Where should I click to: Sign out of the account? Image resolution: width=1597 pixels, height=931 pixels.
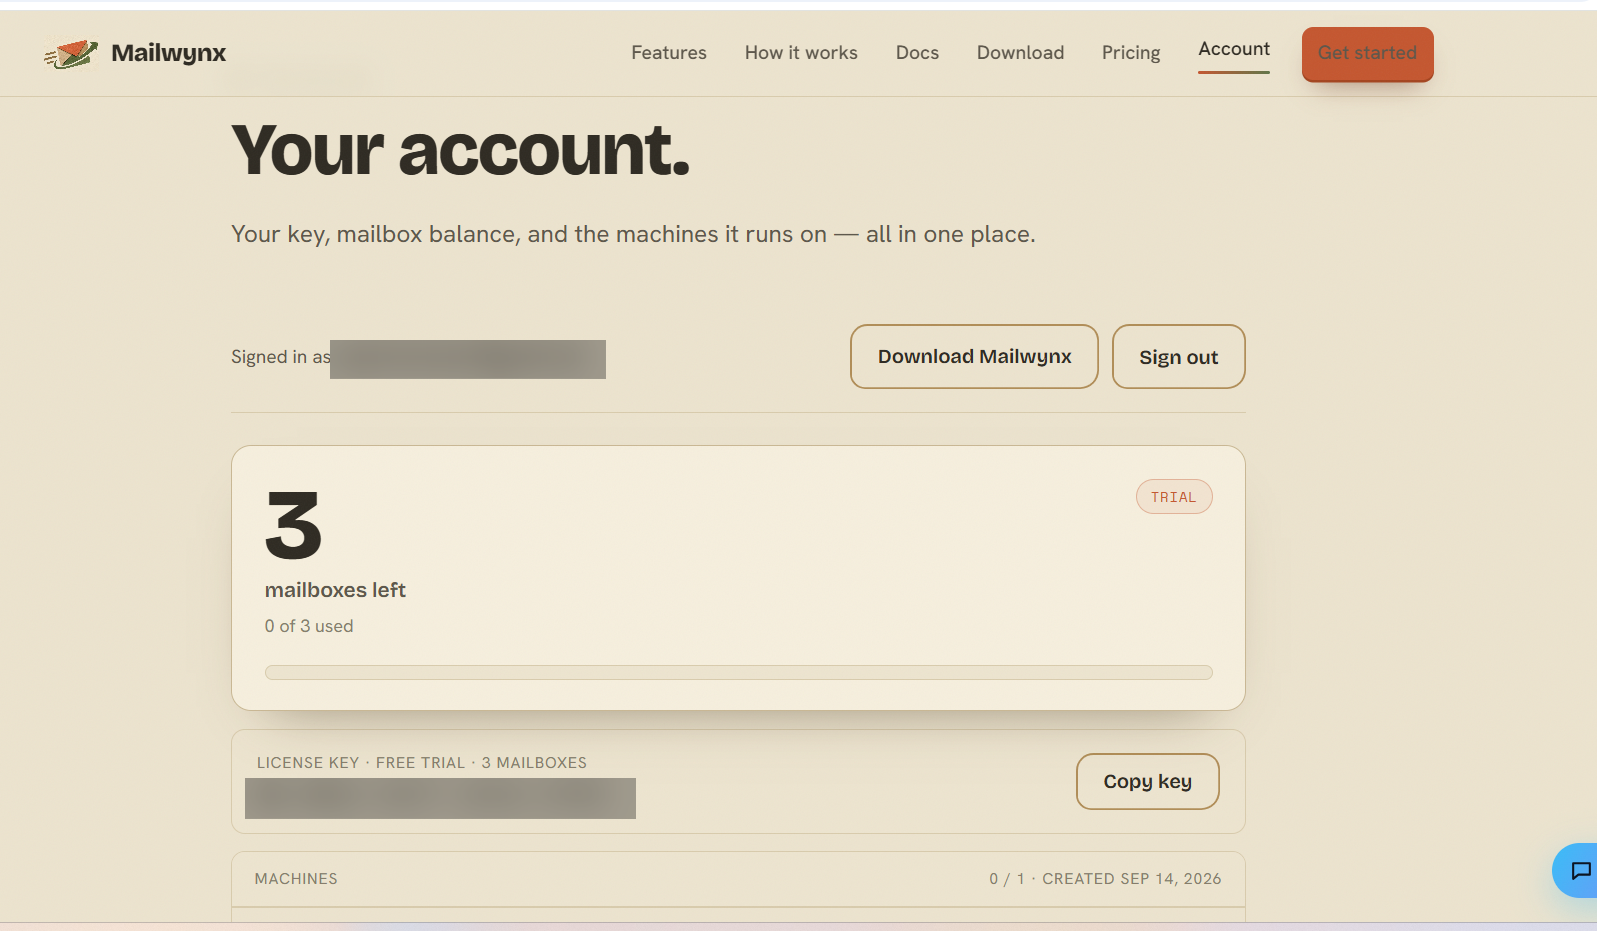pos(1178,356)
